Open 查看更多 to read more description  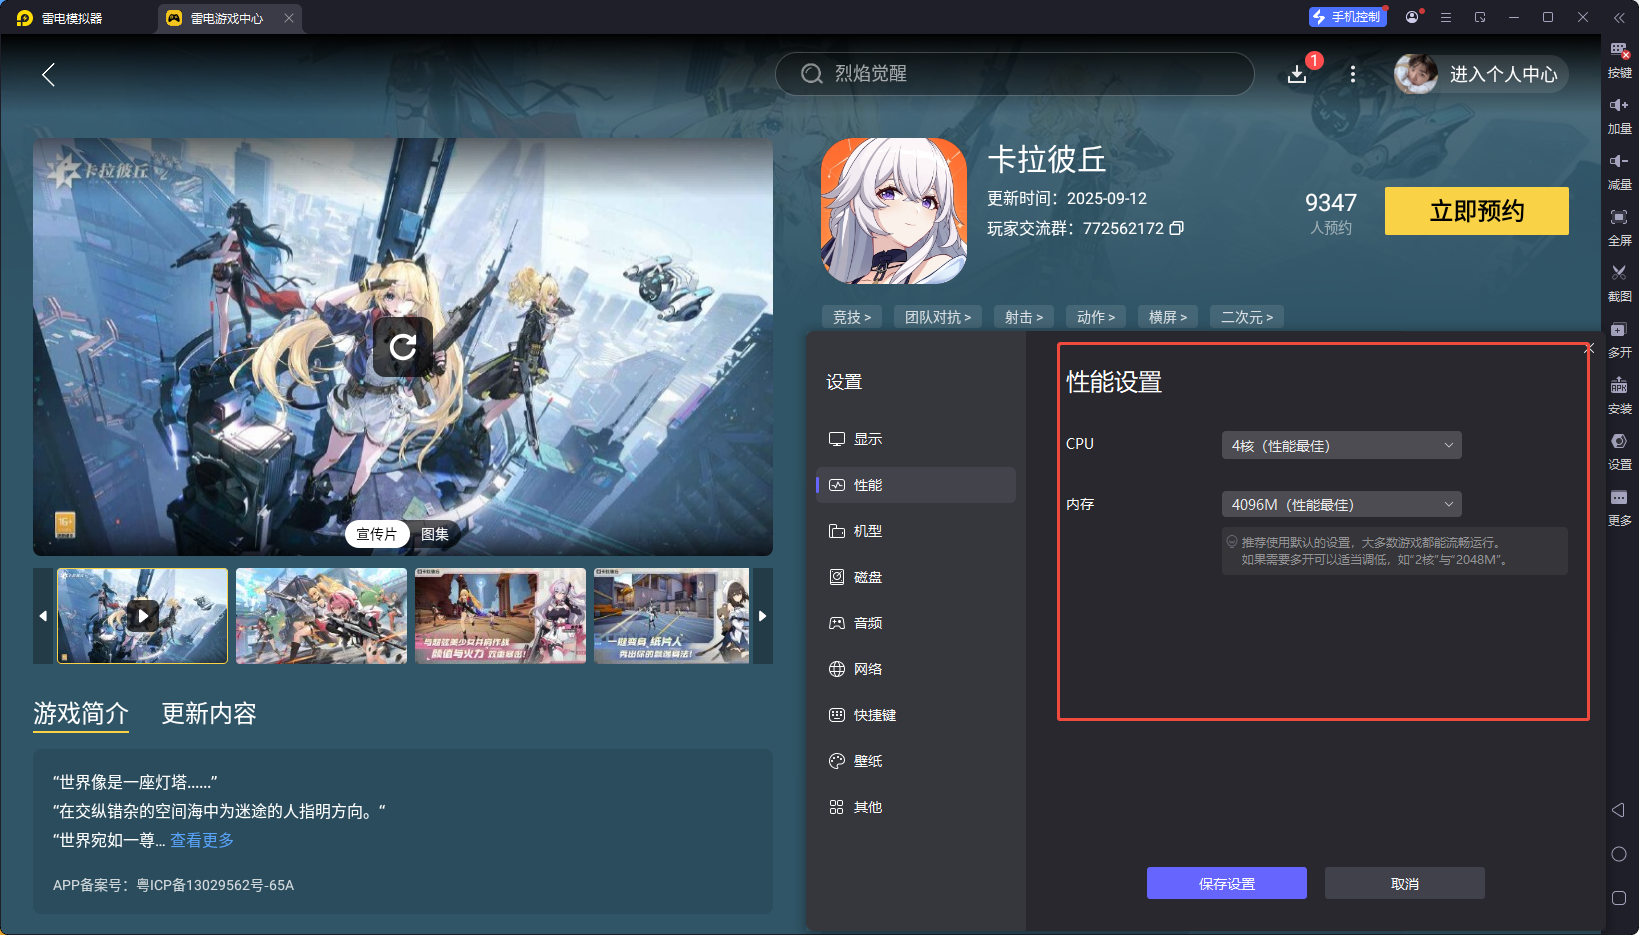tap(200, 840)
